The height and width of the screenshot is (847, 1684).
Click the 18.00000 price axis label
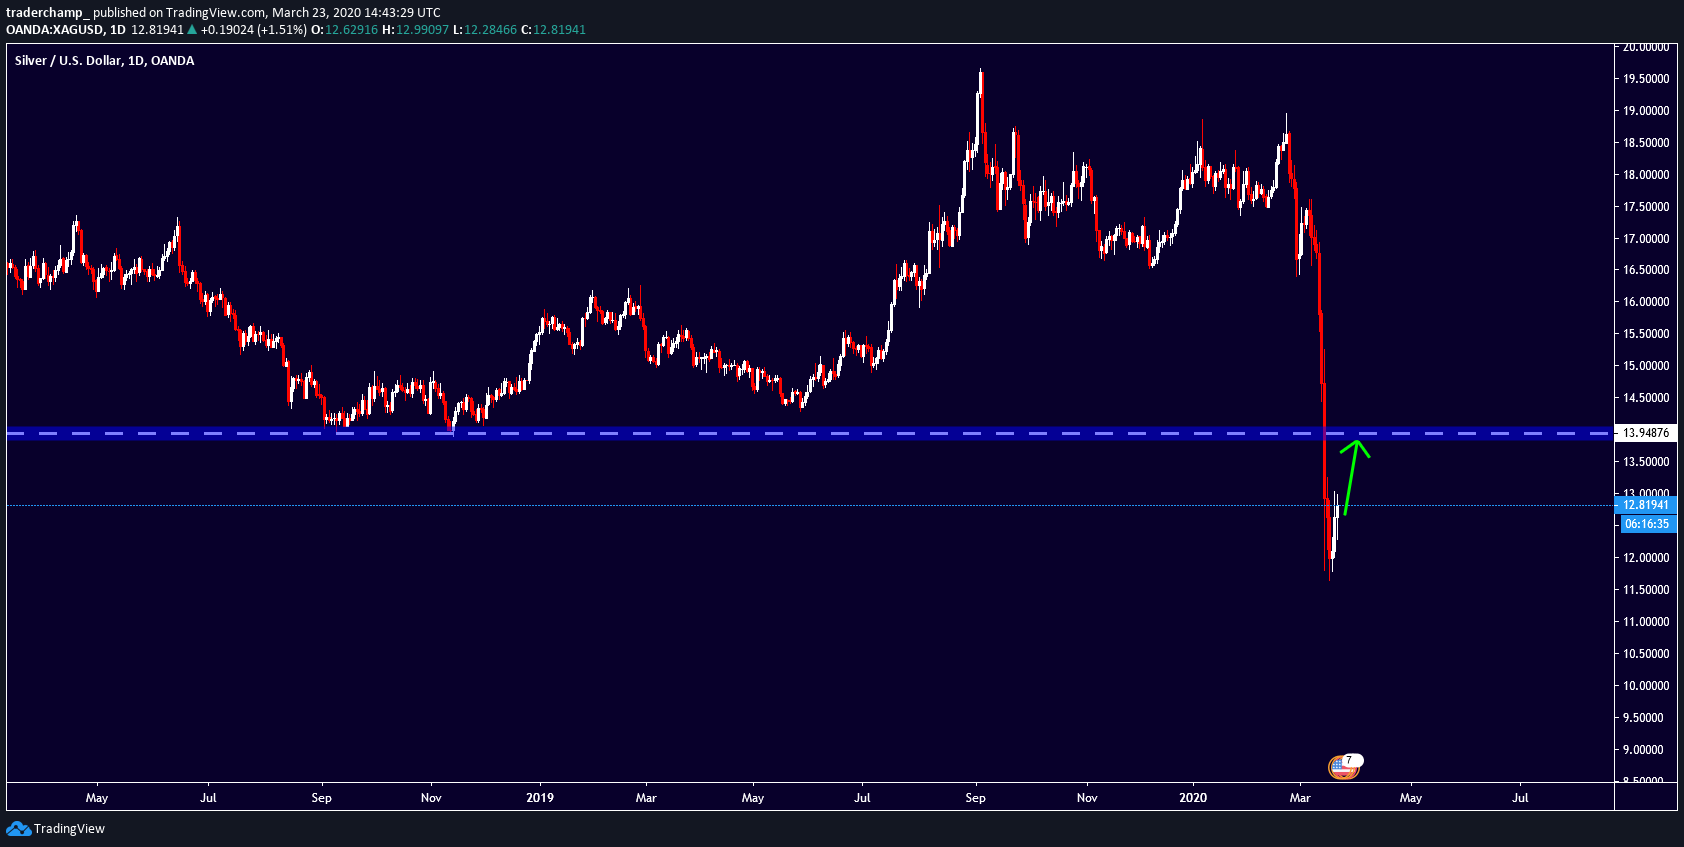(x=1646, y=175)
